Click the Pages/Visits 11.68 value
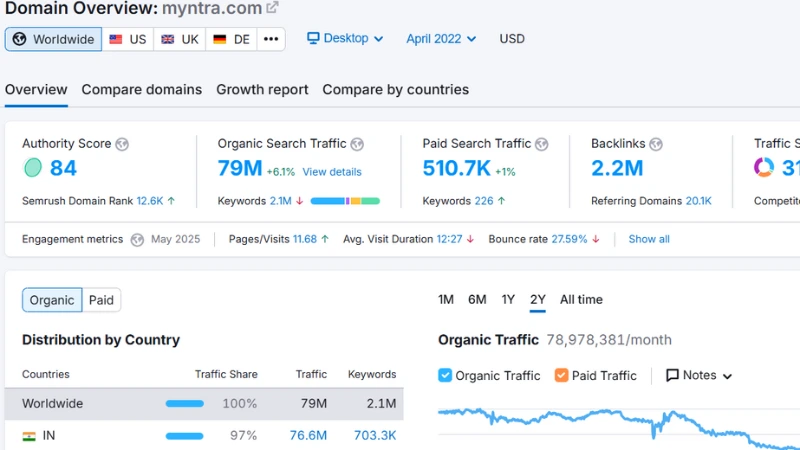The width and height of the screenshot is (800, 450). [x=305, y=239]
